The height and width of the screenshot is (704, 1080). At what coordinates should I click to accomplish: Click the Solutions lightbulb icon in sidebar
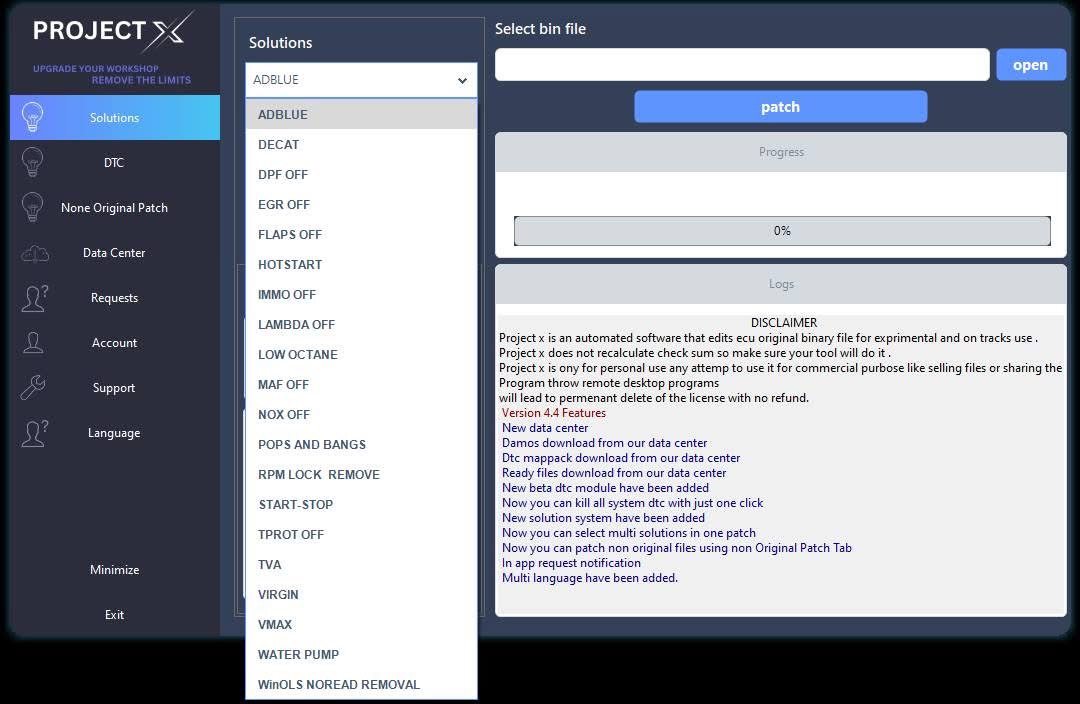pyautogui.click(x=33, y=117)
